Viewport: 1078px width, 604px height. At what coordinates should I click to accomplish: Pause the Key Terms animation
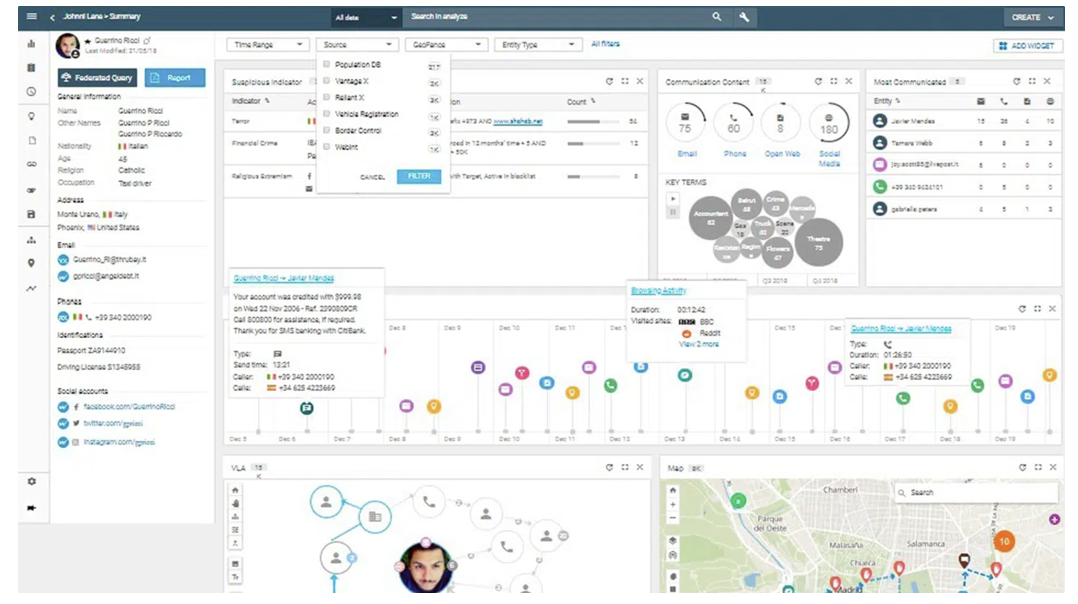pyautogui.click(x=672, y=212)
